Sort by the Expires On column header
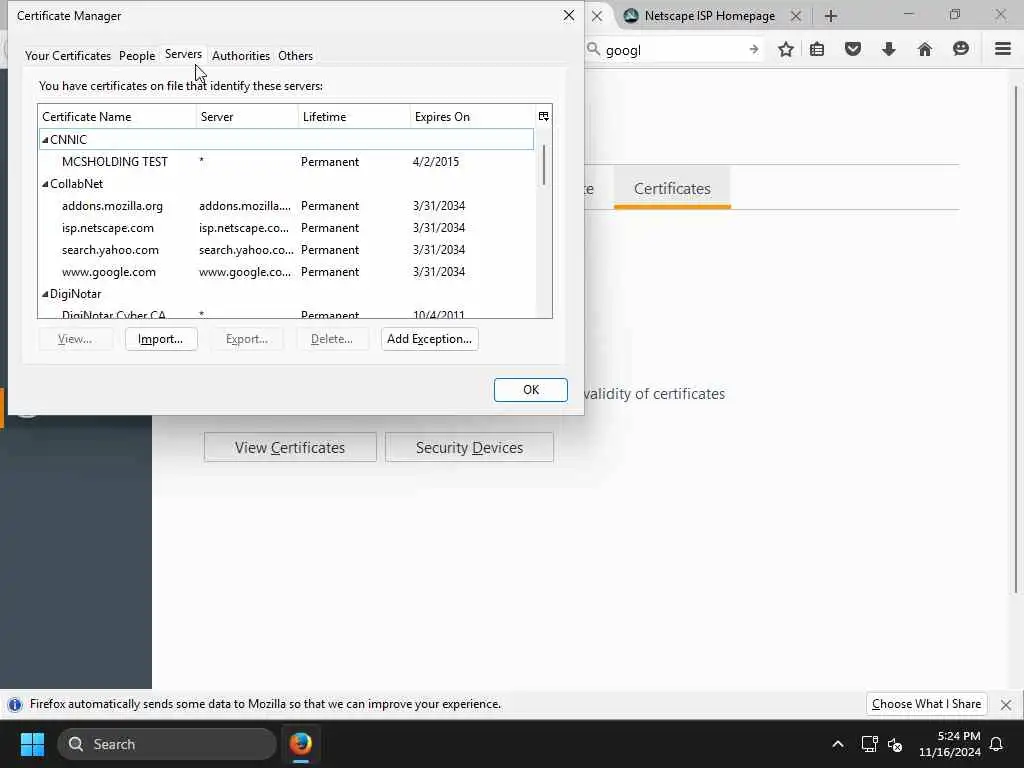Screen dimensions: 1024x768 pos(472,116)
